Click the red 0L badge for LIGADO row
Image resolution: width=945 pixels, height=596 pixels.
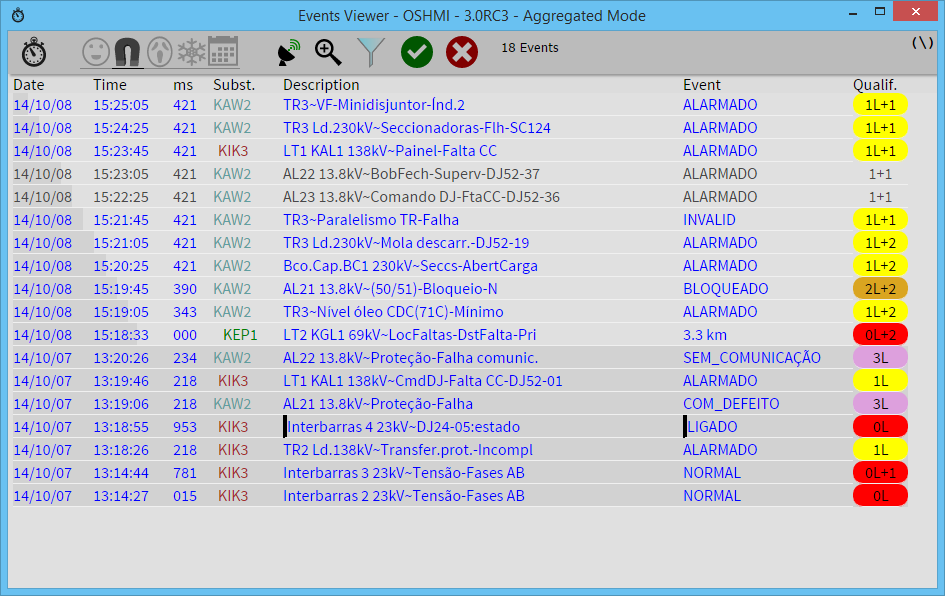tap(880, 427)
